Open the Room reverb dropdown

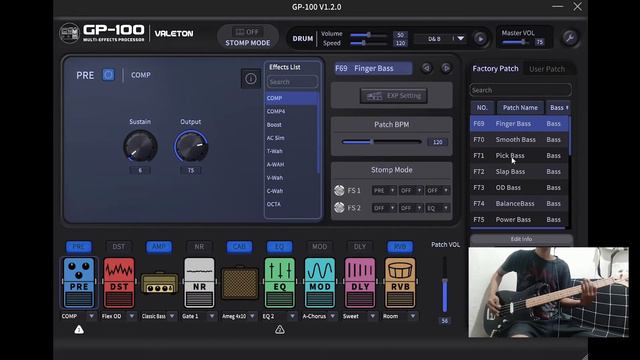point(413,316)
